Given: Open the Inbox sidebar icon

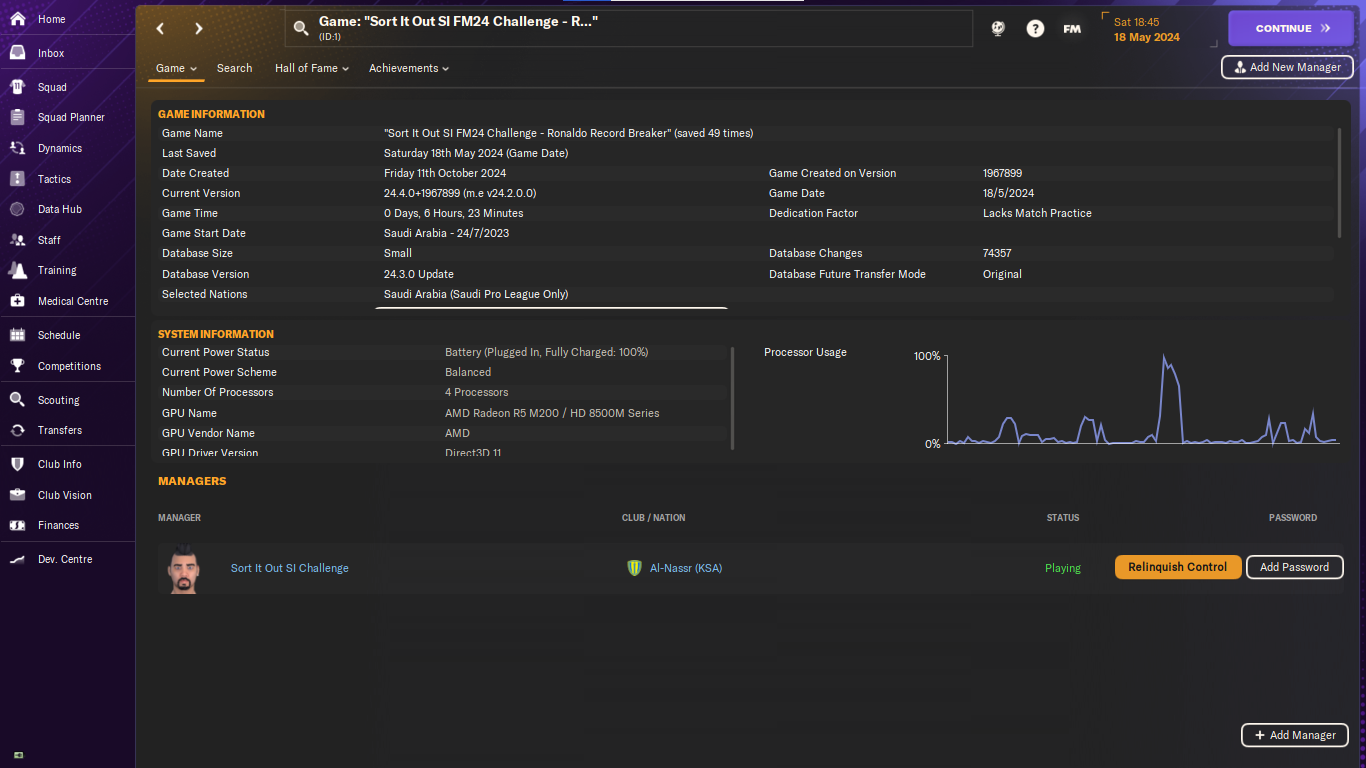Looking at the screenshot, I should (18, 53).
